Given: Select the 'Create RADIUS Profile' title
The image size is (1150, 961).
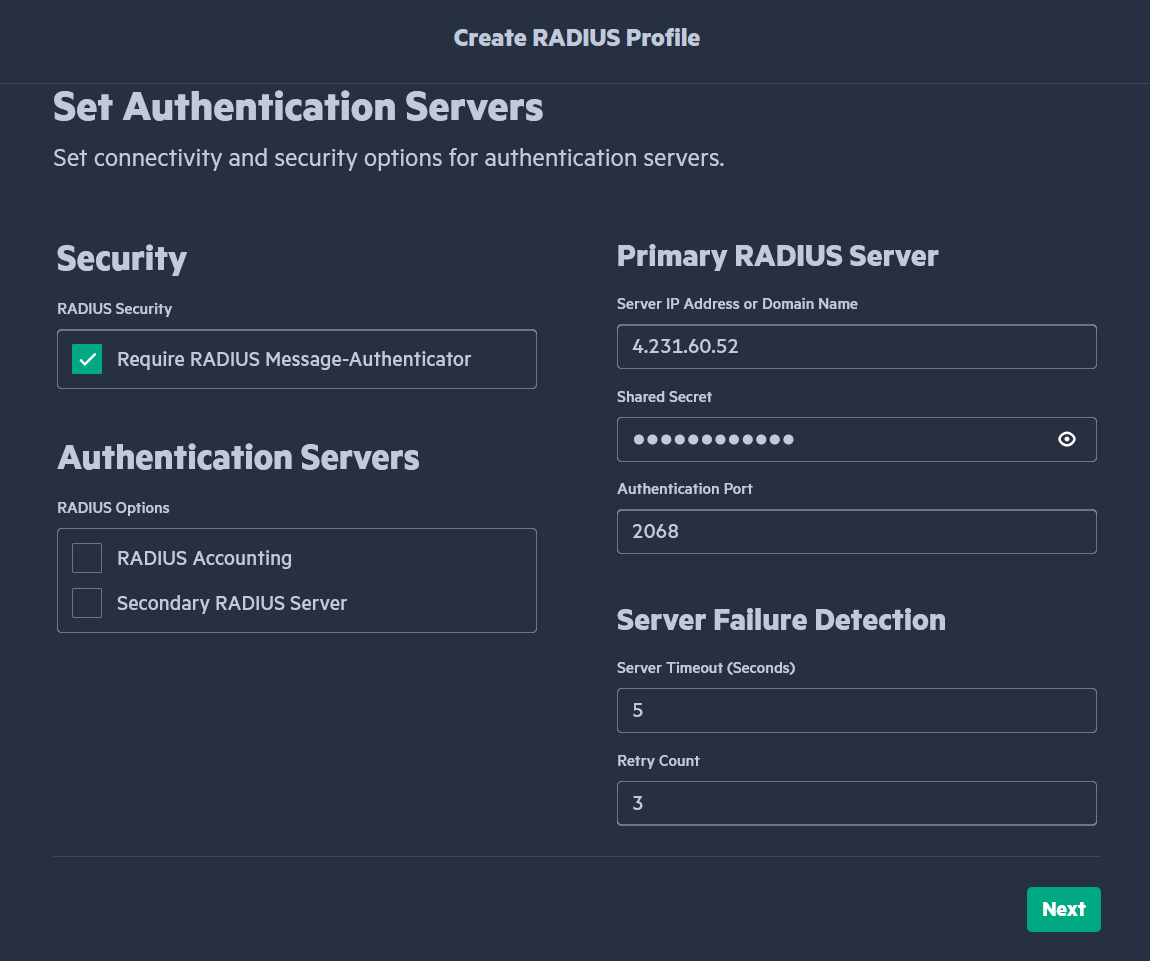Looking at the screenshot, I should (576, 37).
